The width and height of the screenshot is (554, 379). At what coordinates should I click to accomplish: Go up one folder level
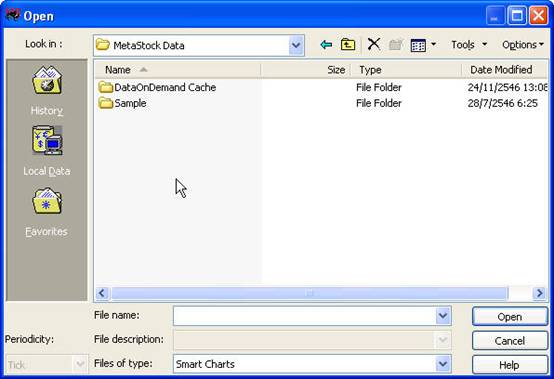(x=348, y=45)
